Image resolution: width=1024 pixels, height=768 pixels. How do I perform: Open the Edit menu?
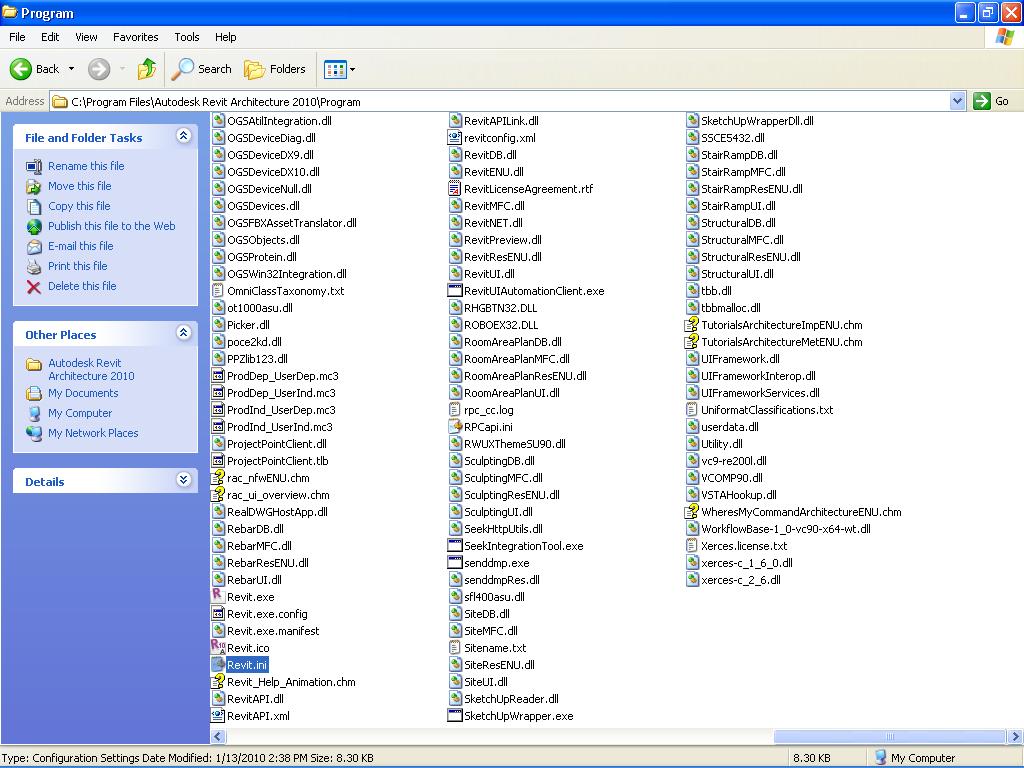click(x=50, y=37)
